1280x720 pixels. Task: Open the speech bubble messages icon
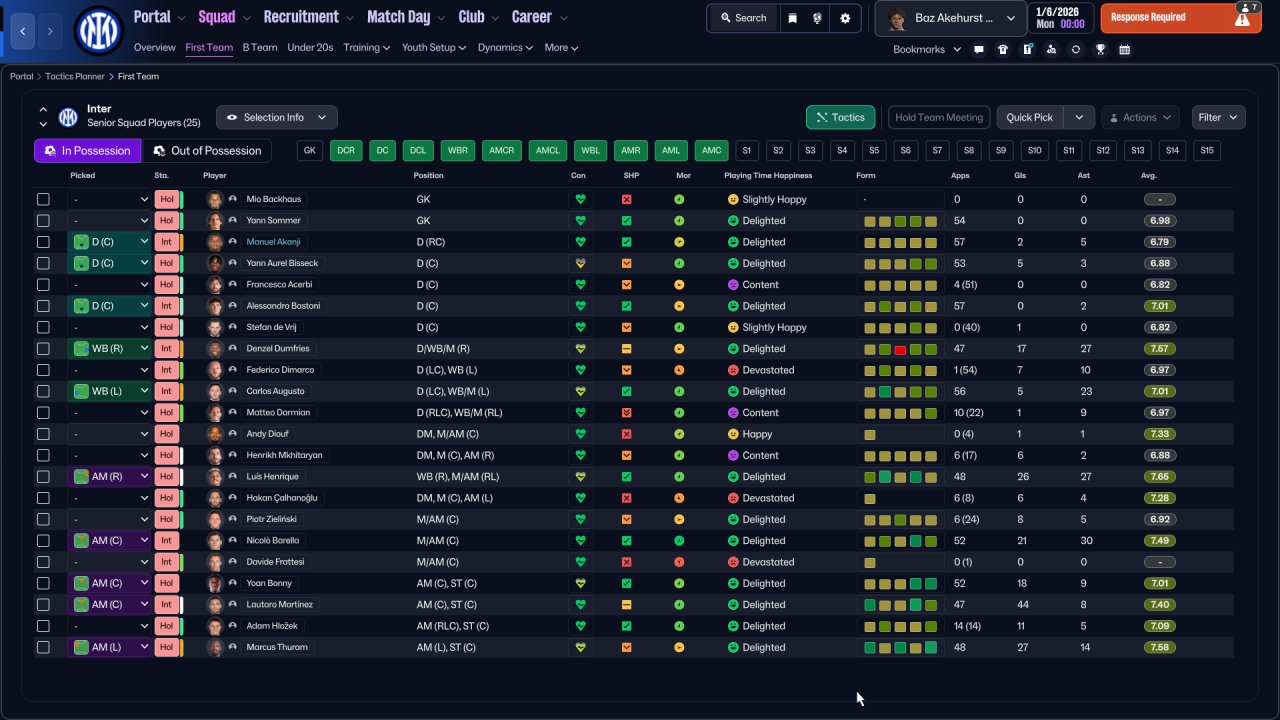tap(979, 50)
